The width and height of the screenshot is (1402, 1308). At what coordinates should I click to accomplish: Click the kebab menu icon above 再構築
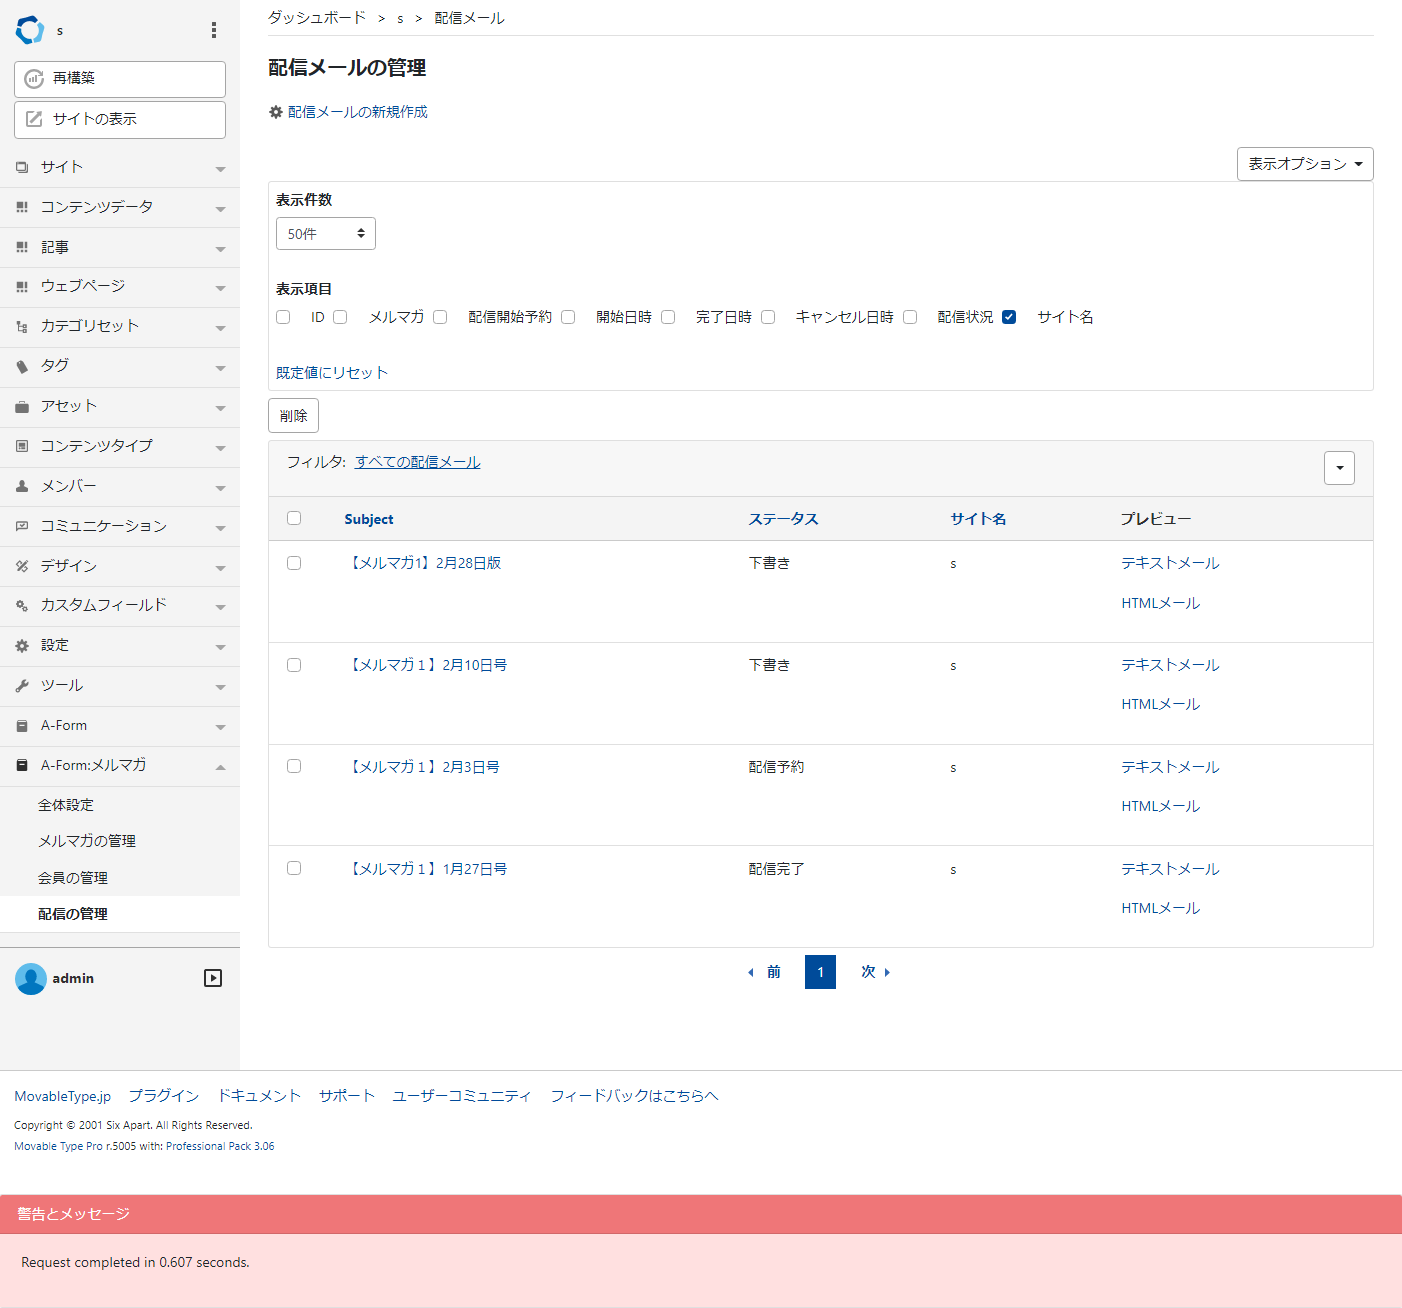coord(213,30)
